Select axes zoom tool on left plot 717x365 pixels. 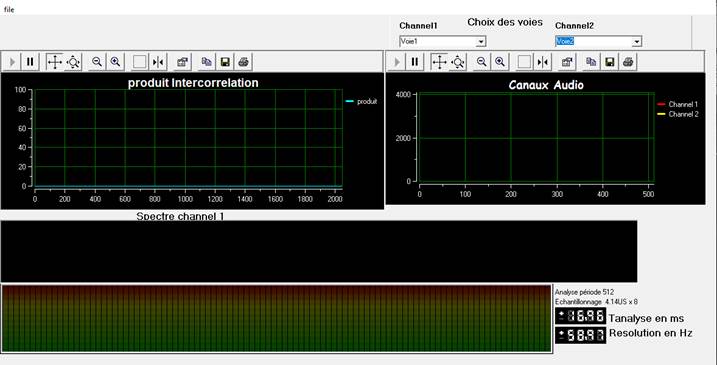click(x=73, y=62)
